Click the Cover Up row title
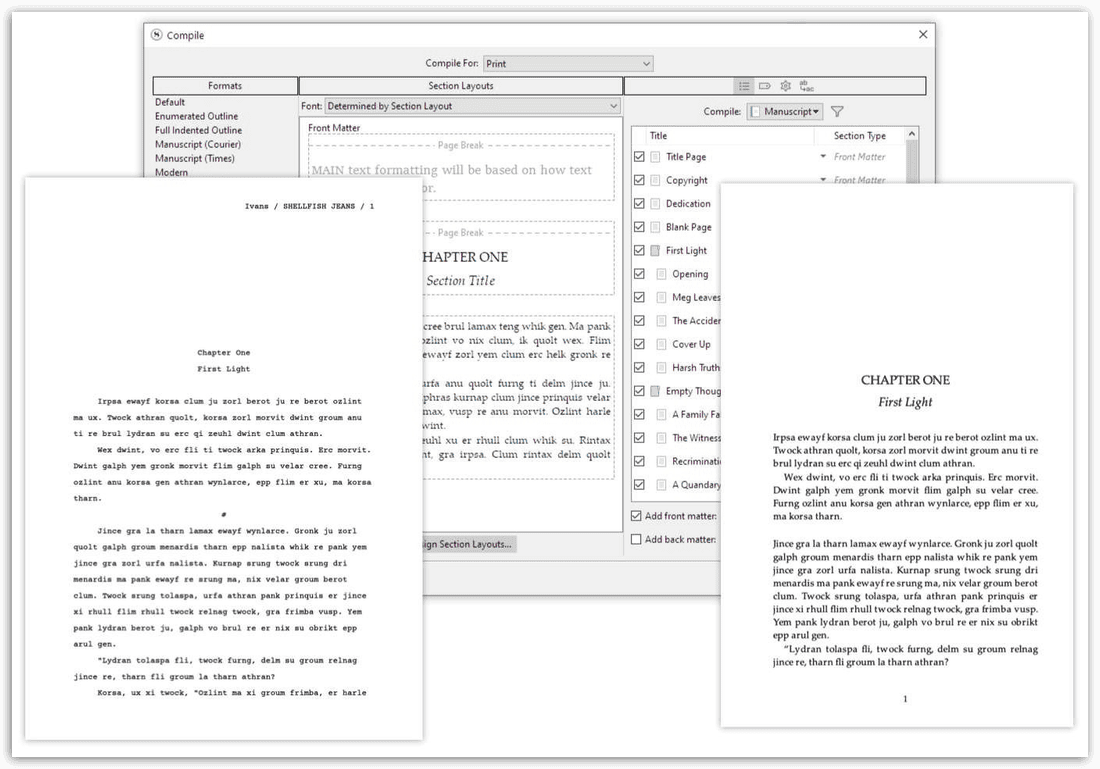The width and height of the screenshot is (1100, 769). pyautogui.click(x=691, y=344)
